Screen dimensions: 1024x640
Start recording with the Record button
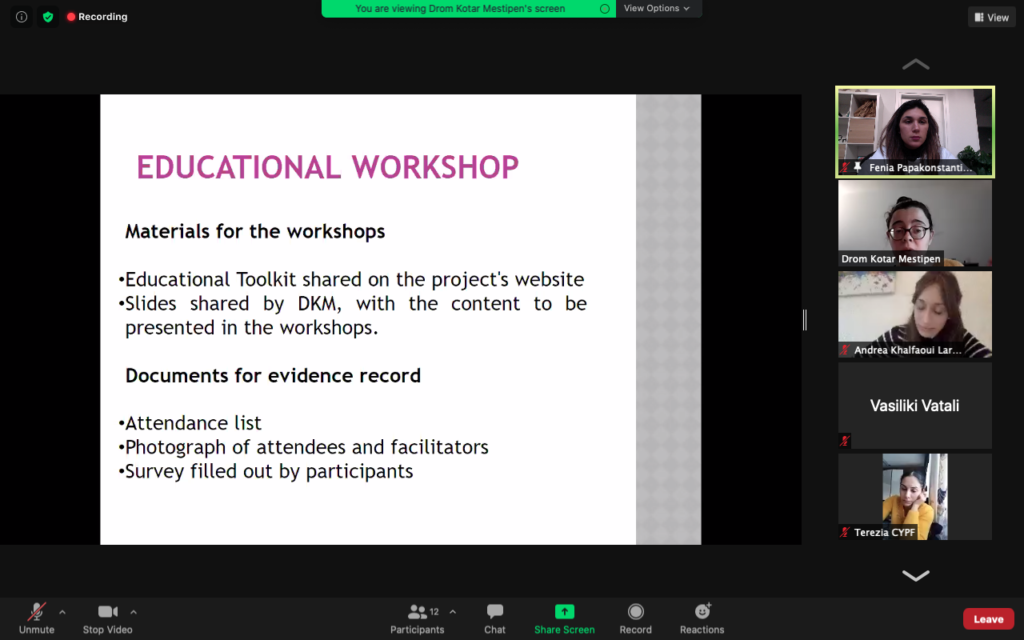pos(635,618)
